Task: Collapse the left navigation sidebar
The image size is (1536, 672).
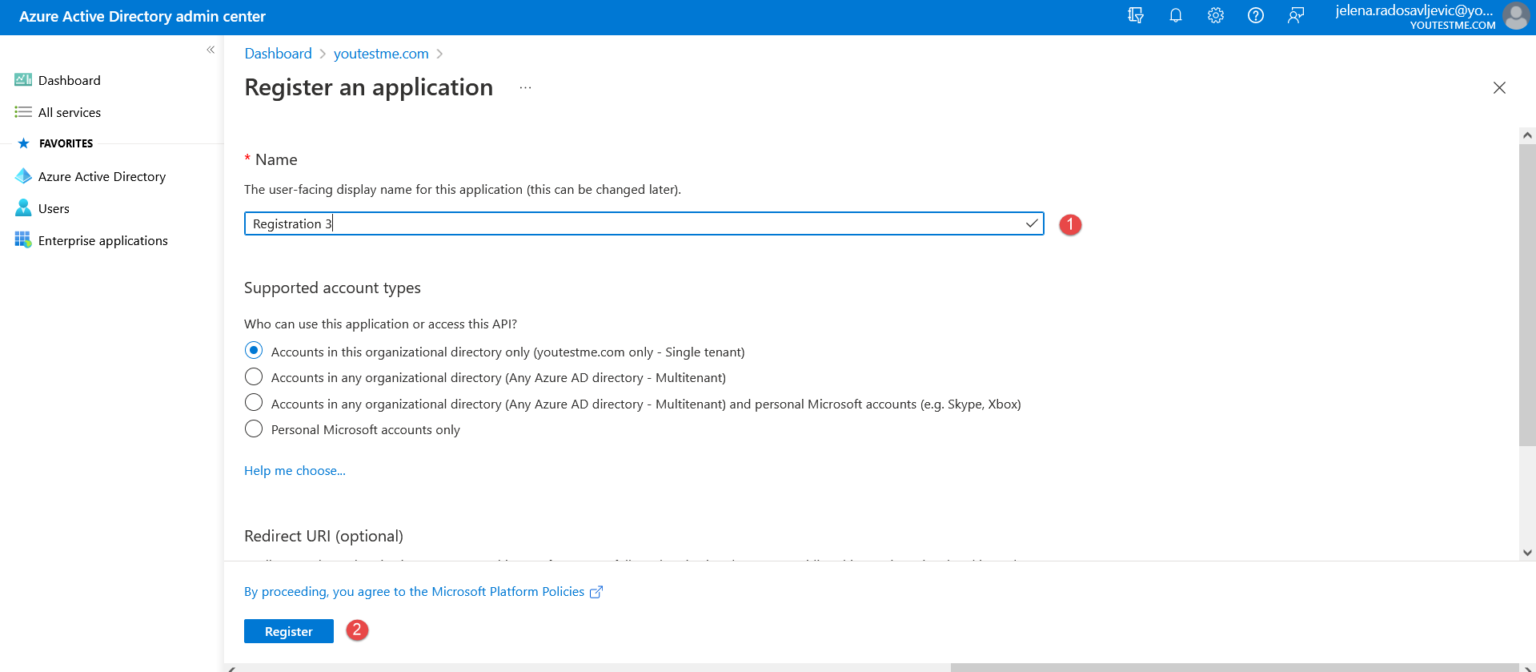Action: click(x=210, y=49)
